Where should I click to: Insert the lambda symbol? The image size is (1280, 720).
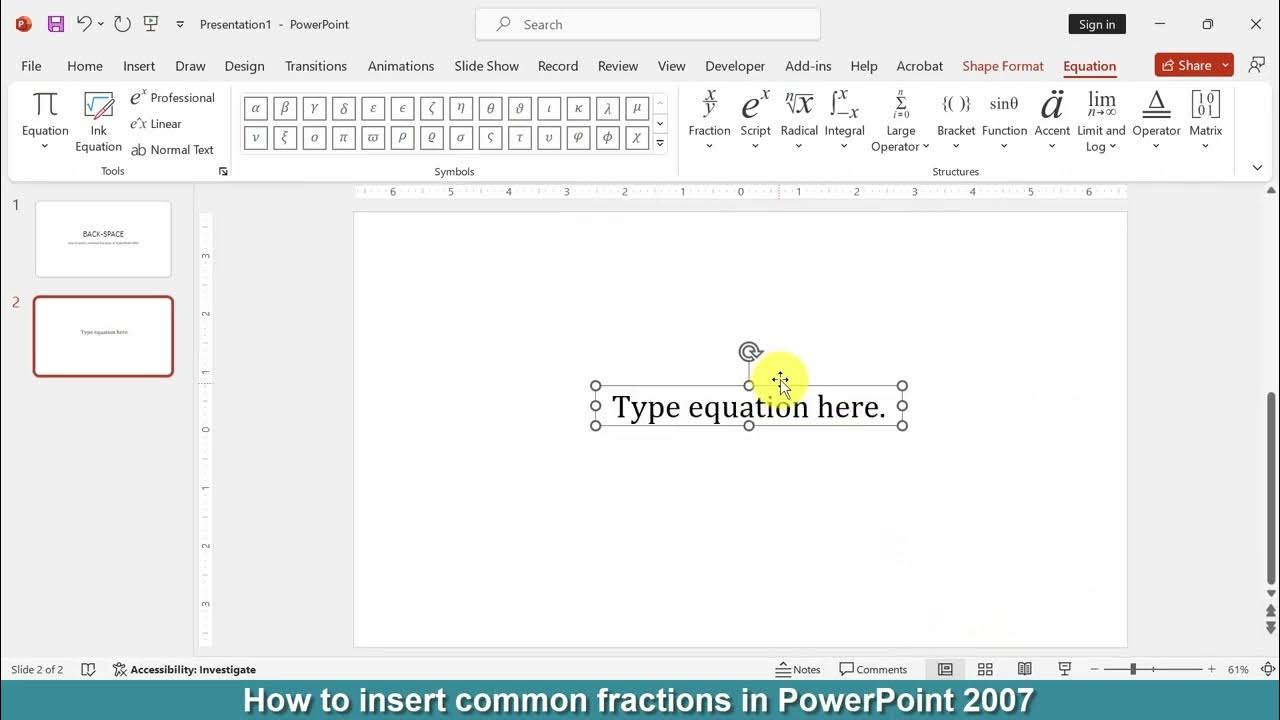[x=607, y=108]
